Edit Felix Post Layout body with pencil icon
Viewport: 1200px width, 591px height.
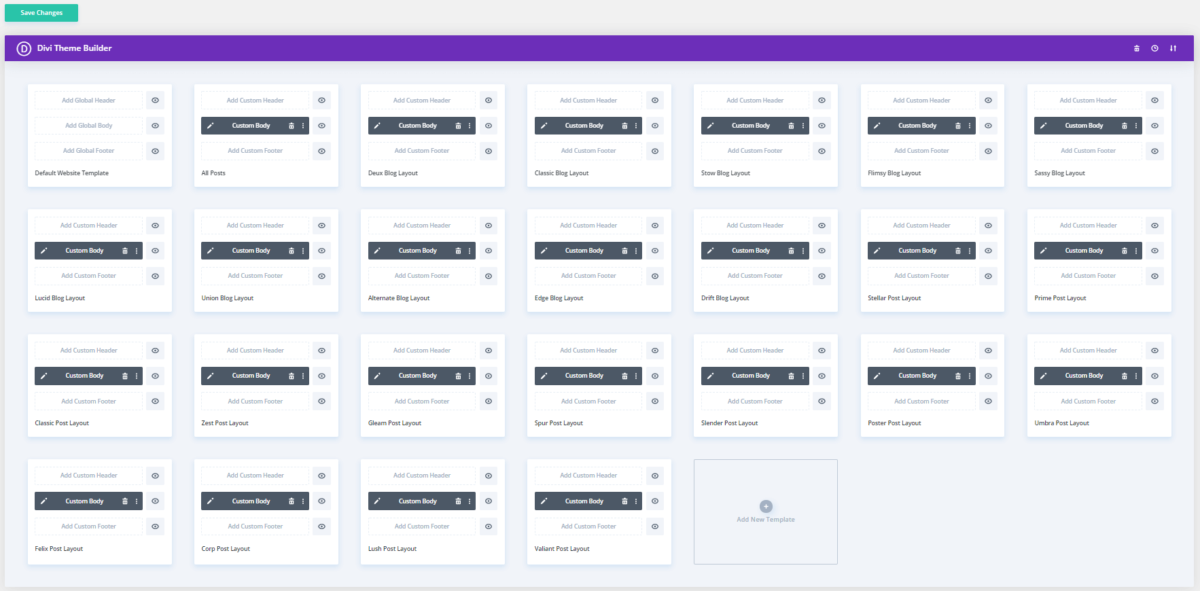point(45,500)
